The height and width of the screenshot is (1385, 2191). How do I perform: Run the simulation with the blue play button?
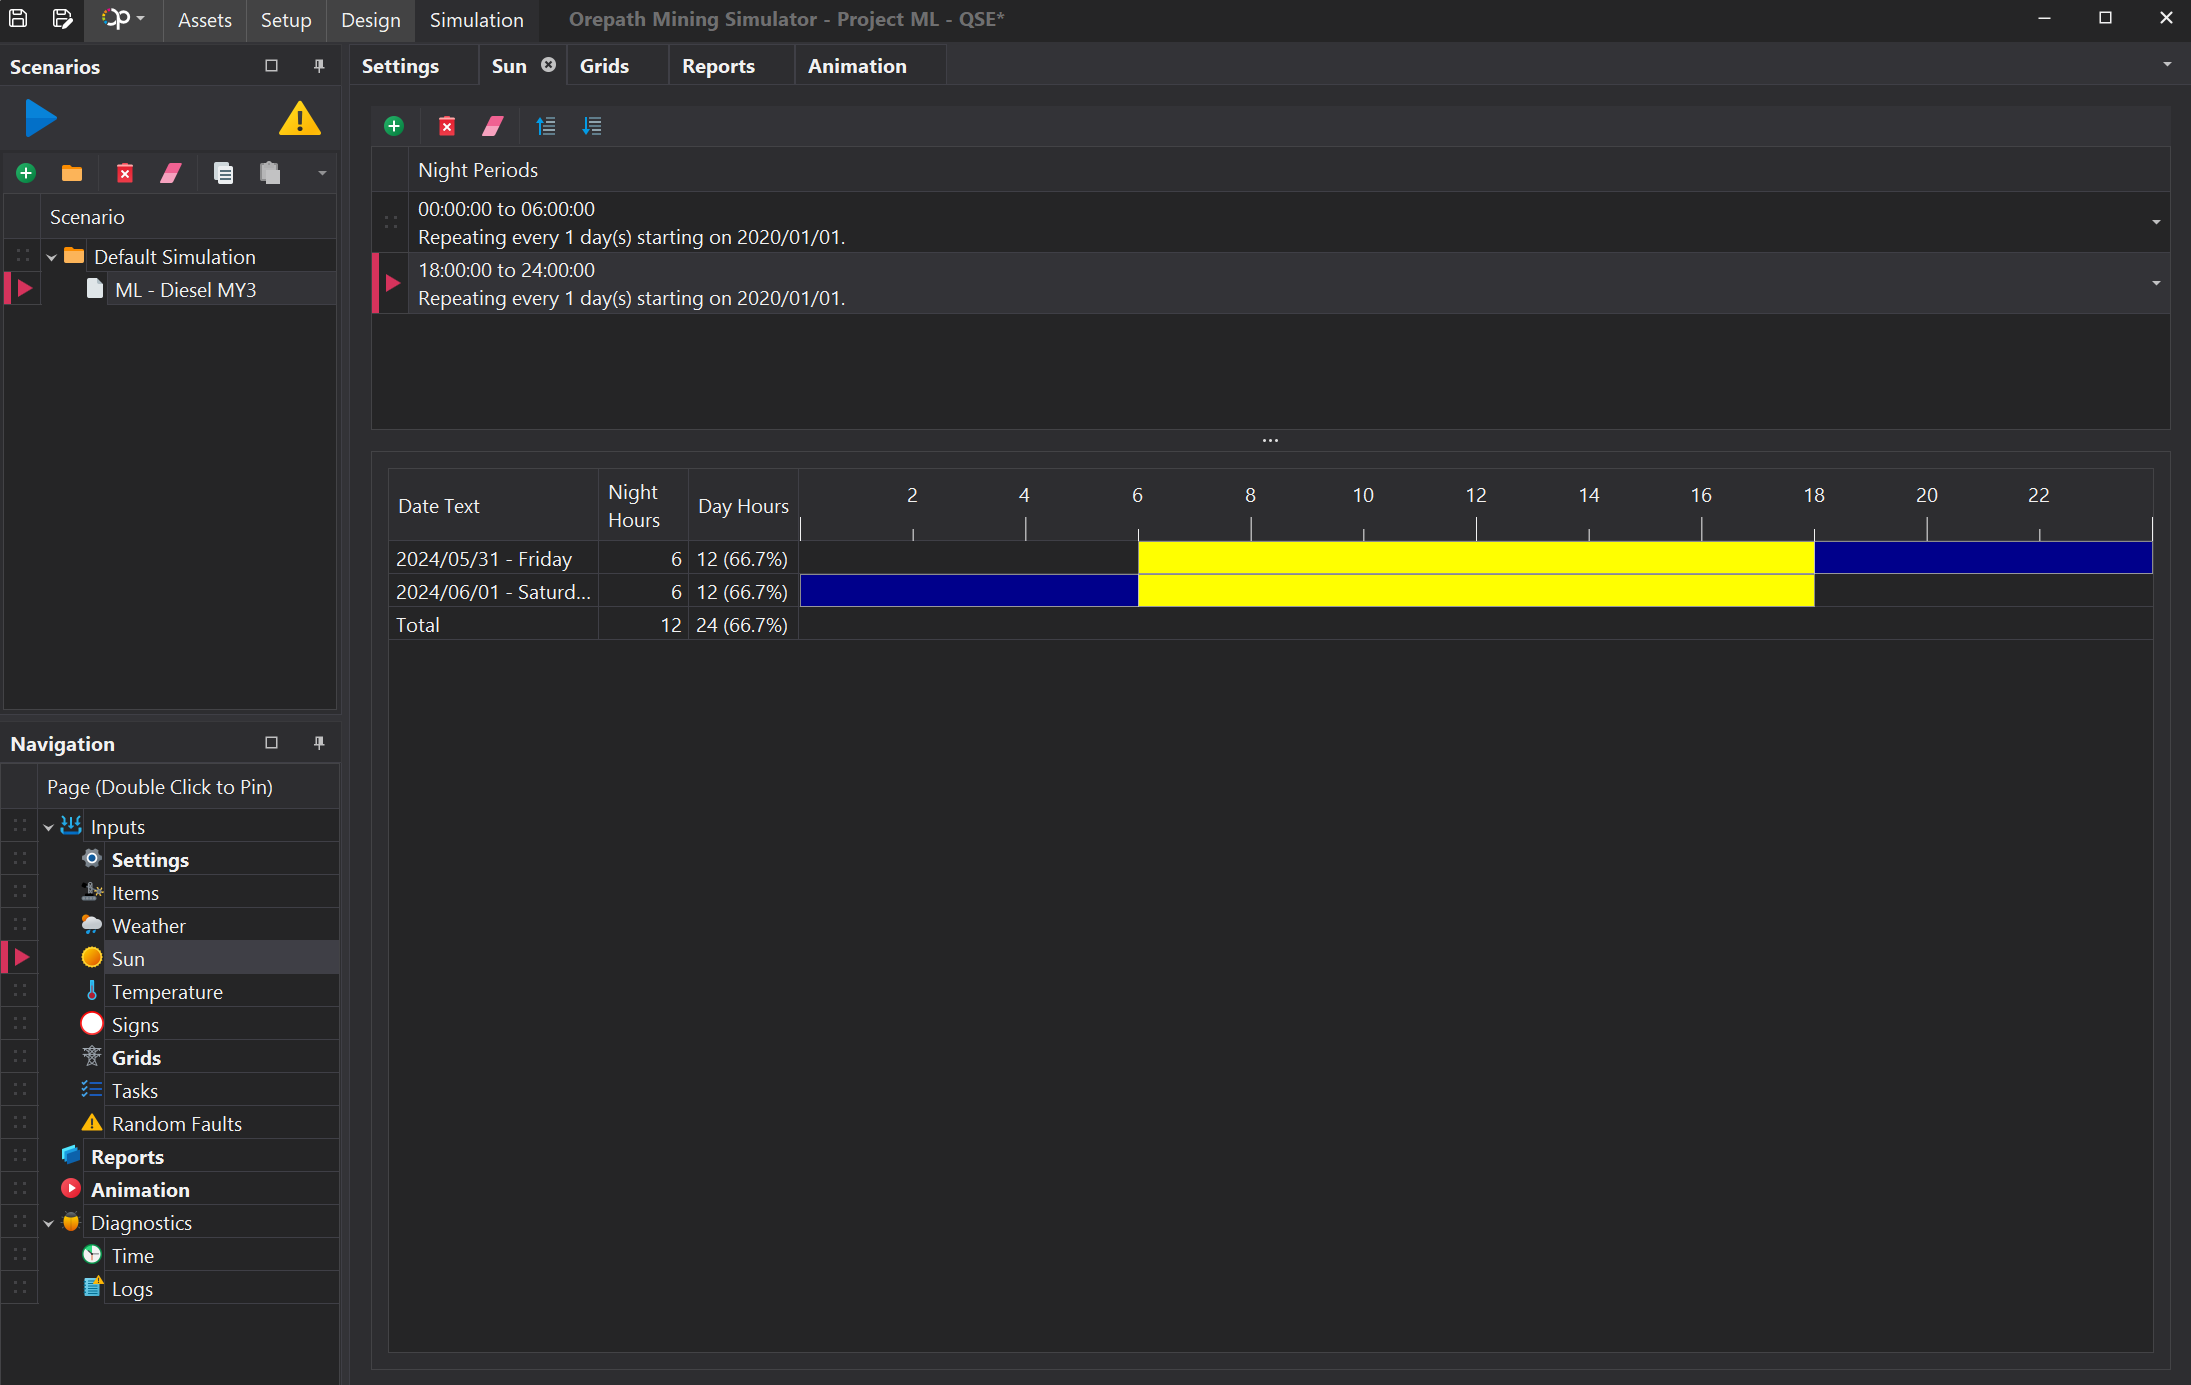point(40,119)
